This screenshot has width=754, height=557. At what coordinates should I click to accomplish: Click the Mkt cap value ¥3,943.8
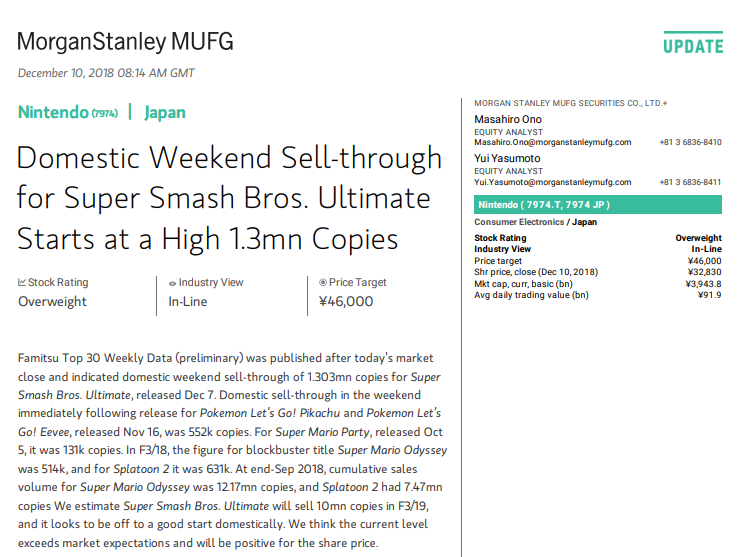pos(703,284)
